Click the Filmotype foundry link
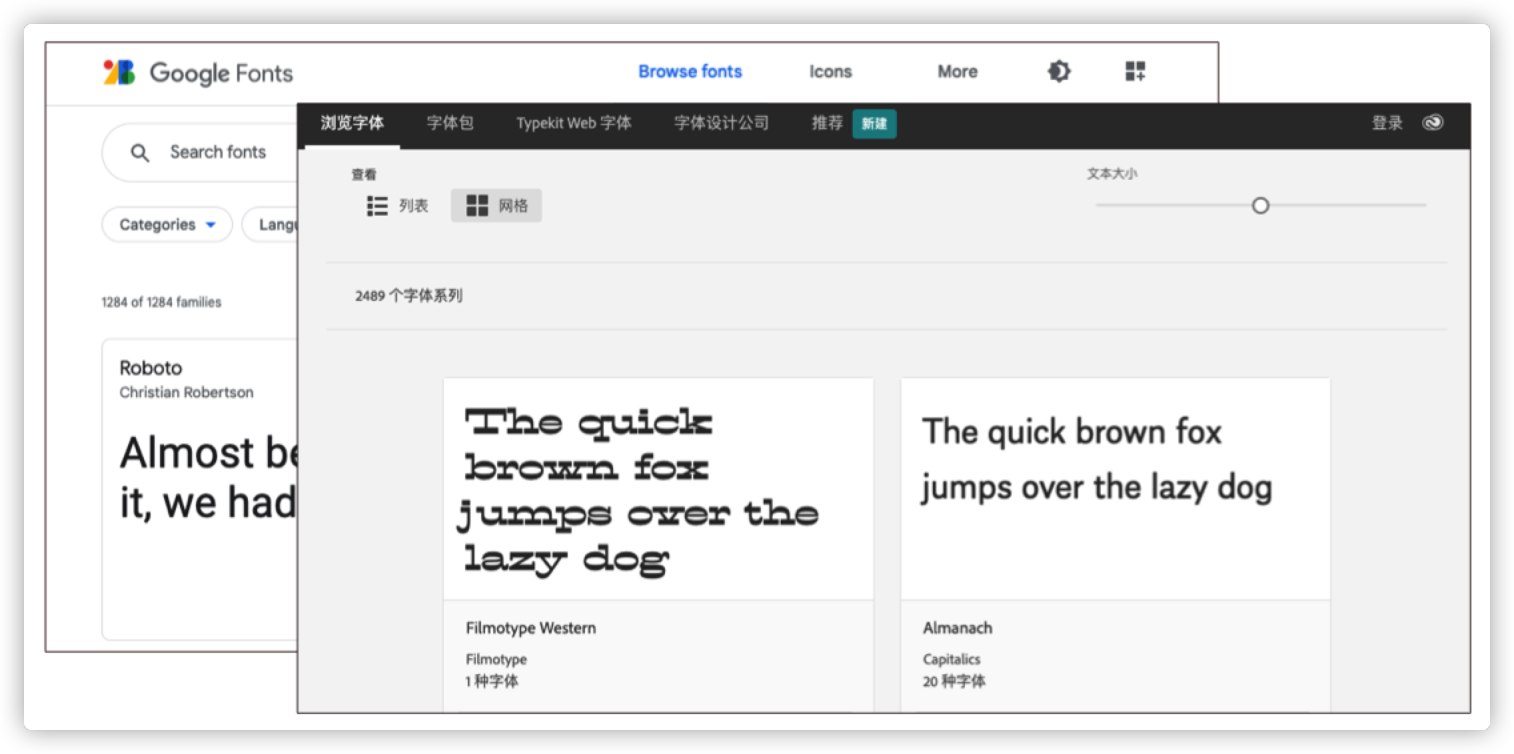 (x=496, y=659)
